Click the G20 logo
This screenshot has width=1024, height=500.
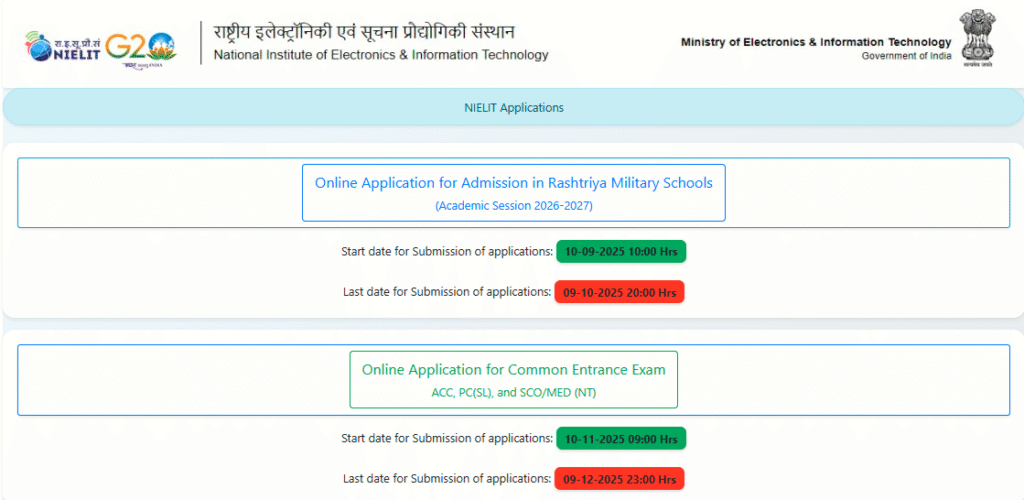[140, 46]
